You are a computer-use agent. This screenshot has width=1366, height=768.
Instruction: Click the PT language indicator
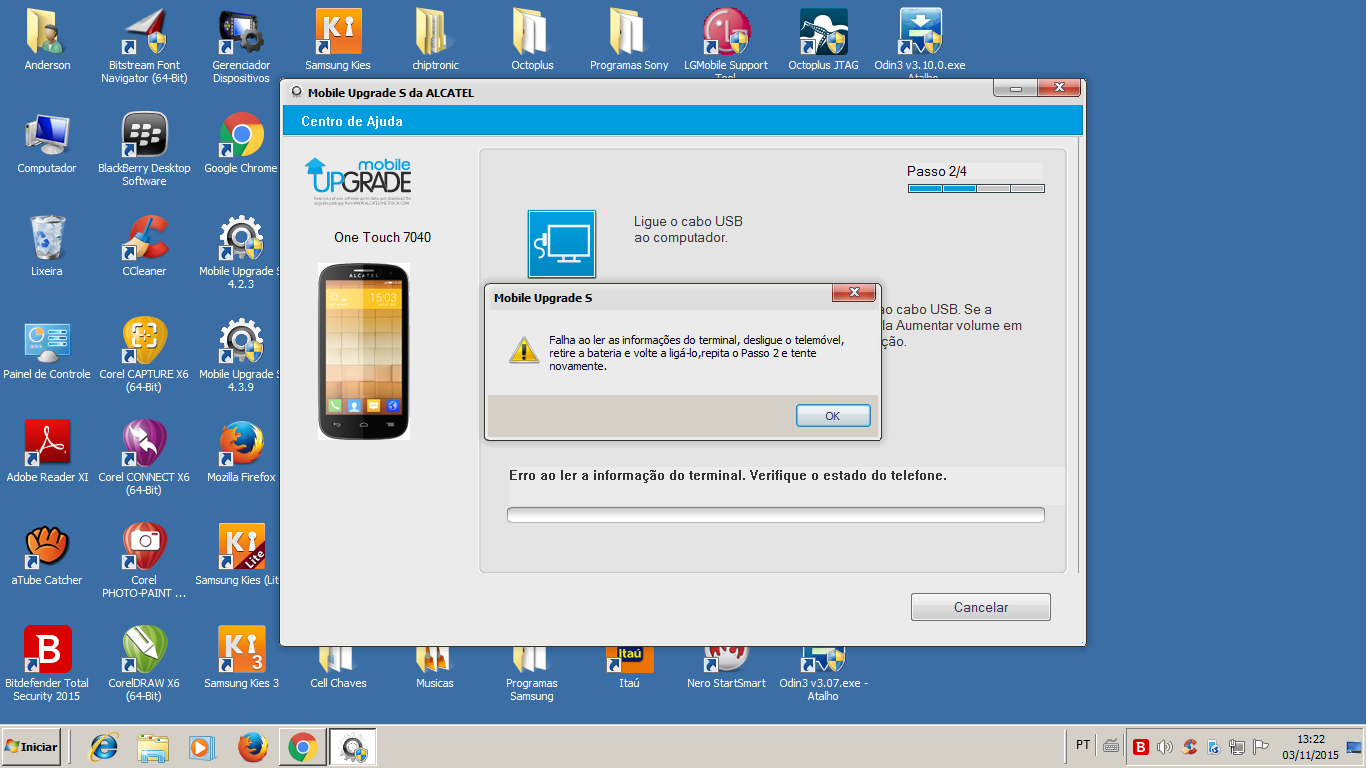[1083, 745]
